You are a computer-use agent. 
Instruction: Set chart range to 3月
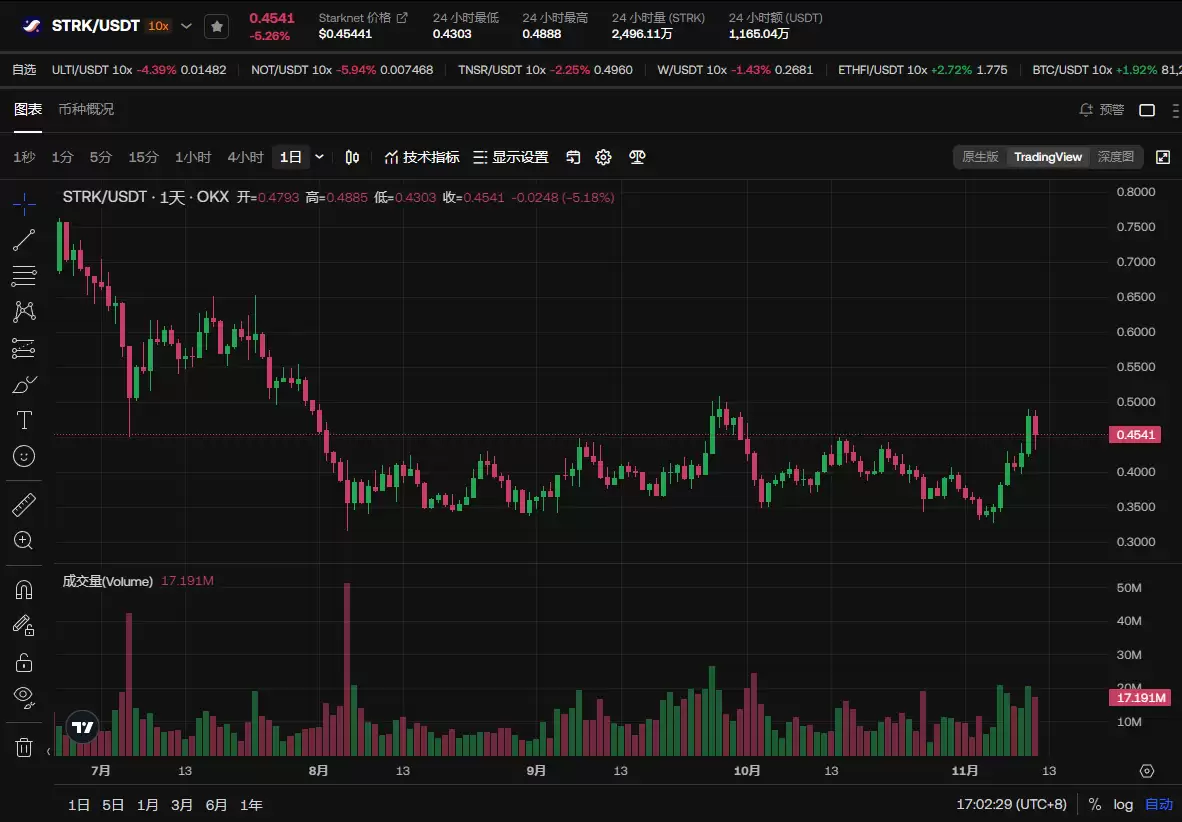[182, 805]
